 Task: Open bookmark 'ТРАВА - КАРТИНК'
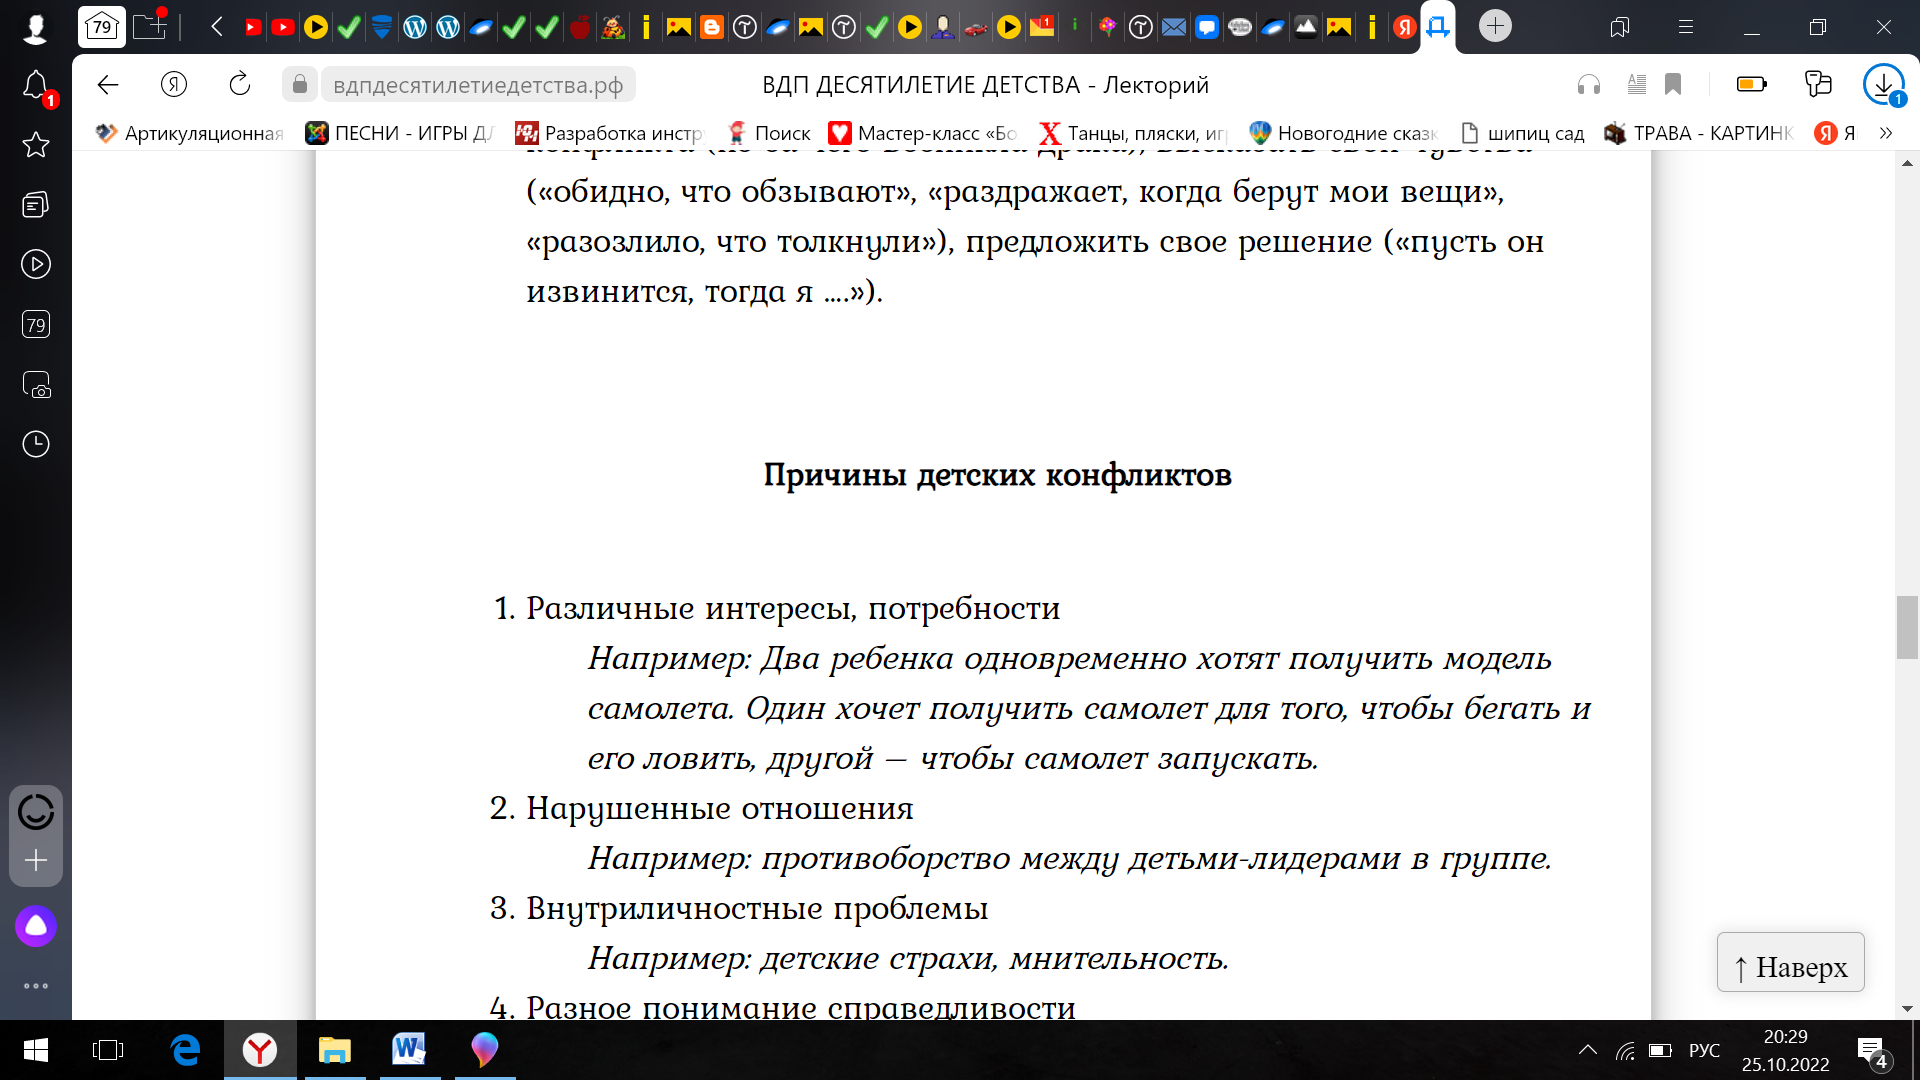pyautogui.click(x=1699, y=133)
